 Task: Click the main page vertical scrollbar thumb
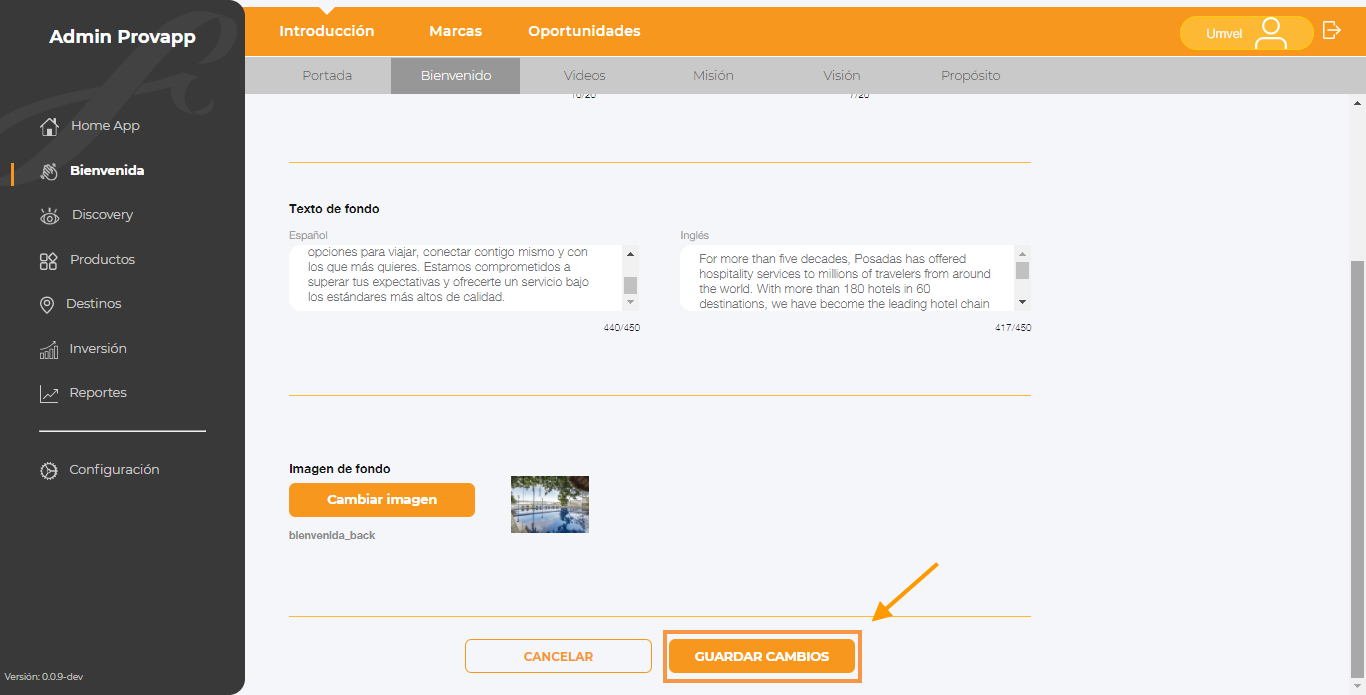[1357, 468]
